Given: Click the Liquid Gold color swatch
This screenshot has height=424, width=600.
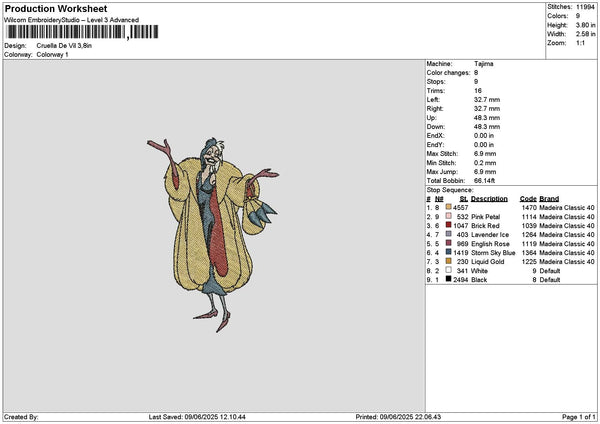Looking at the screenshot, I should pos(449,261).
